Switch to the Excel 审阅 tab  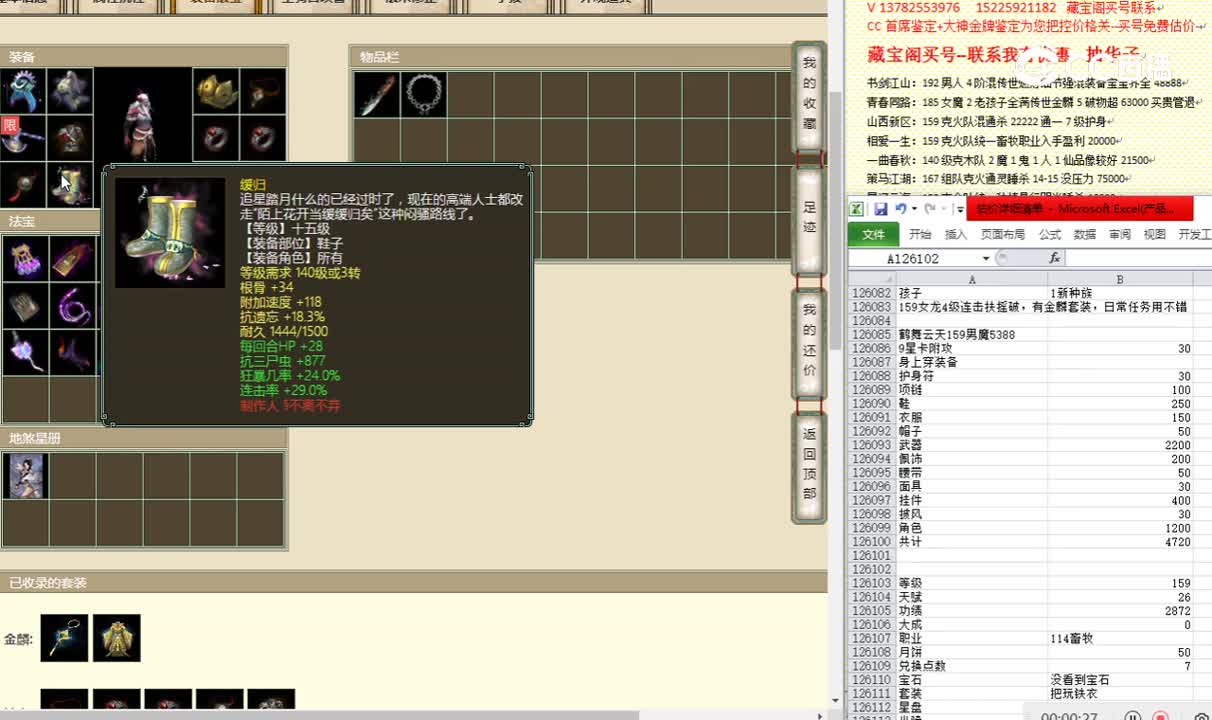[x=1120, y=234]
